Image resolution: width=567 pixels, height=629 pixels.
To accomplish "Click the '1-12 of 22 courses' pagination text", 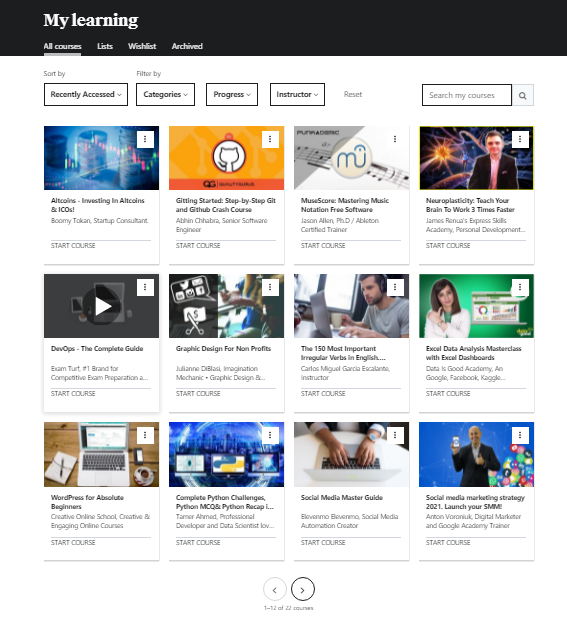I will [289, 608].
